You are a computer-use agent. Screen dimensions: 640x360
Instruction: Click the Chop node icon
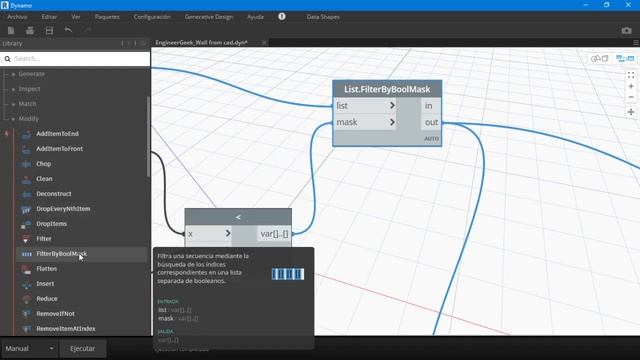coord(26,164)
